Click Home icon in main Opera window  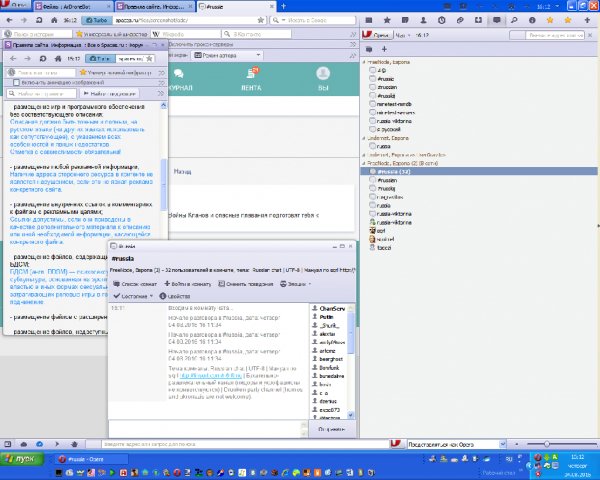tap(54, 20)
